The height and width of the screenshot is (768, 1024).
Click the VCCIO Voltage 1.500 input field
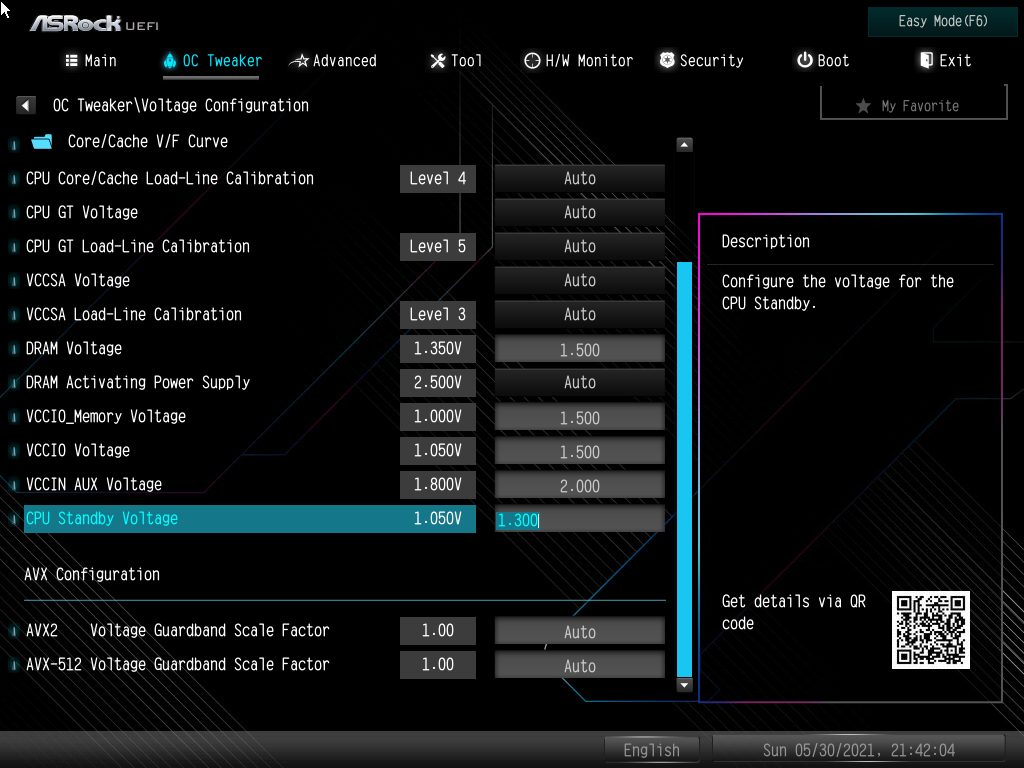pyautogui.click(x=580, y=451)
